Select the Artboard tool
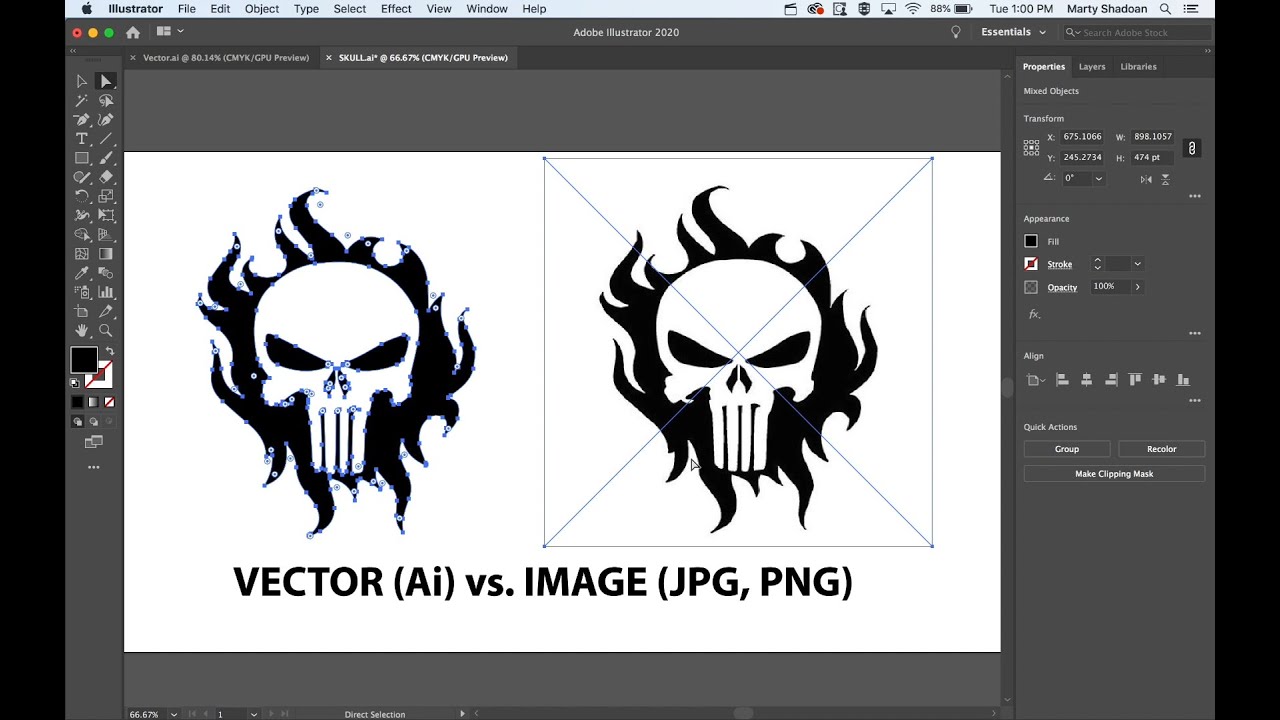This screenshot has width=1280, height=720. (82, 311)
